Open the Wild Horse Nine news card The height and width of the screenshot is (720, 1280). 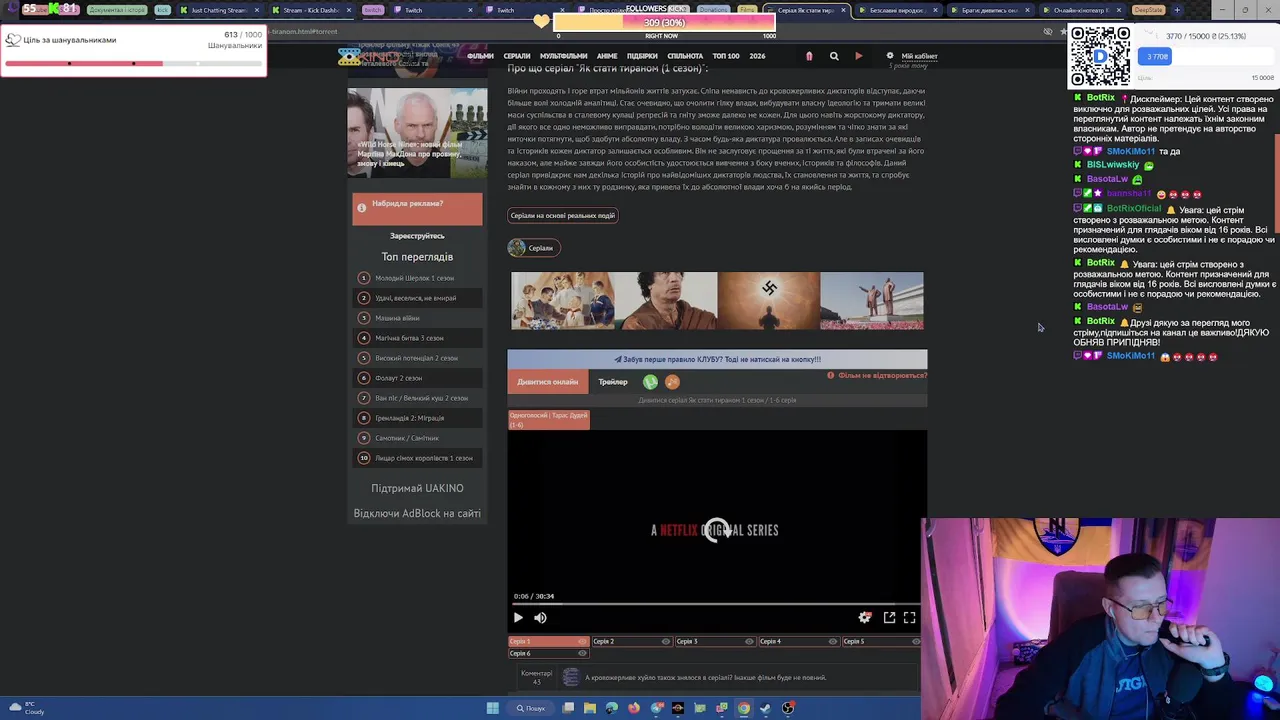pyautogui.click(x=417, y=132)
